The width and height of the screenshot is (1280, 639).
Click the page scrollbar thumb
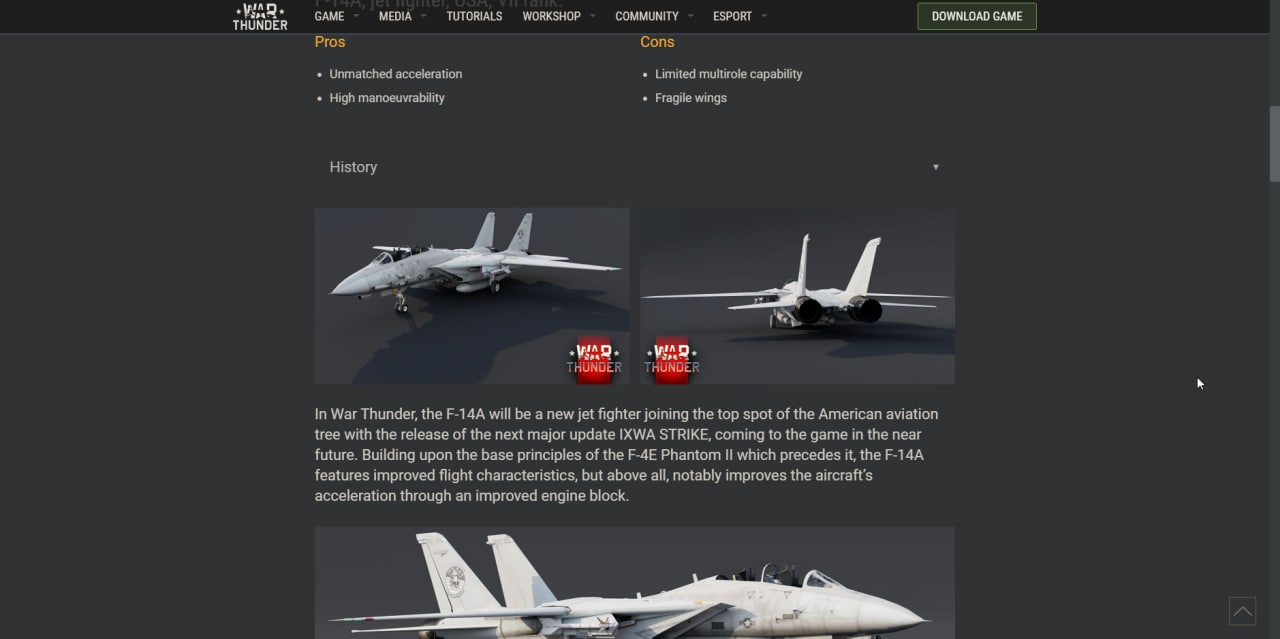coord(1274,143)
